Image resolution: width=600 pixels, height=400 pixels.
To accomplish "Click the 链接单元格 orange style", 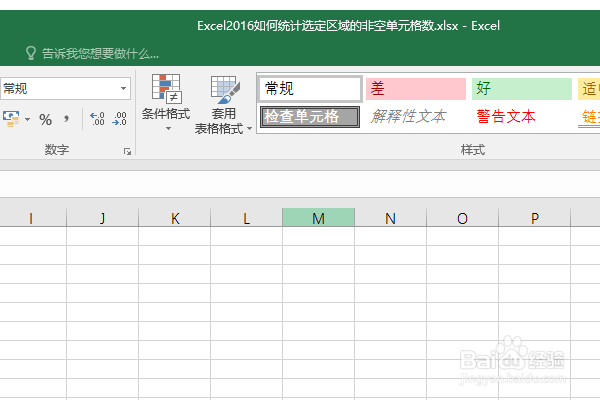I will coord(589,117).
